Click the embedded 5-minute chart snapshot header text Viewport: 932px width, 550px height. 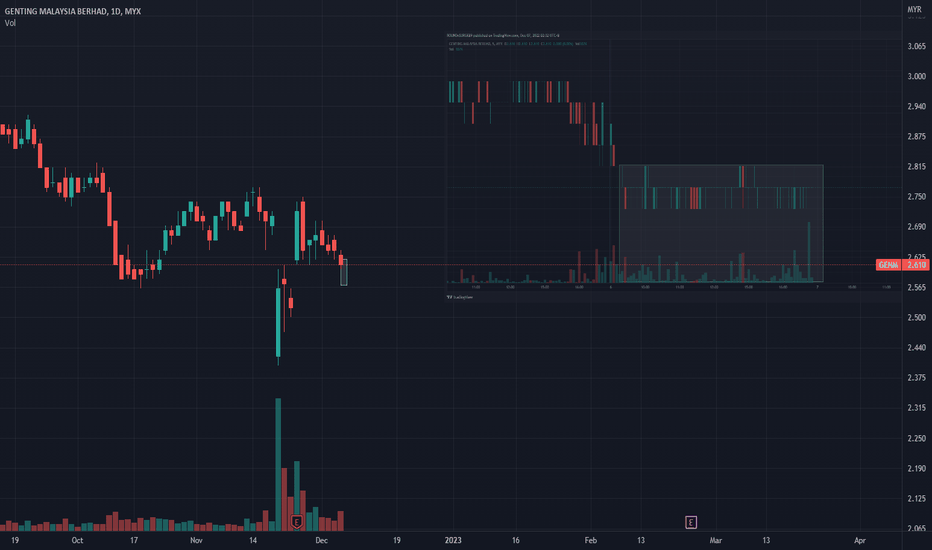(502, 36)
